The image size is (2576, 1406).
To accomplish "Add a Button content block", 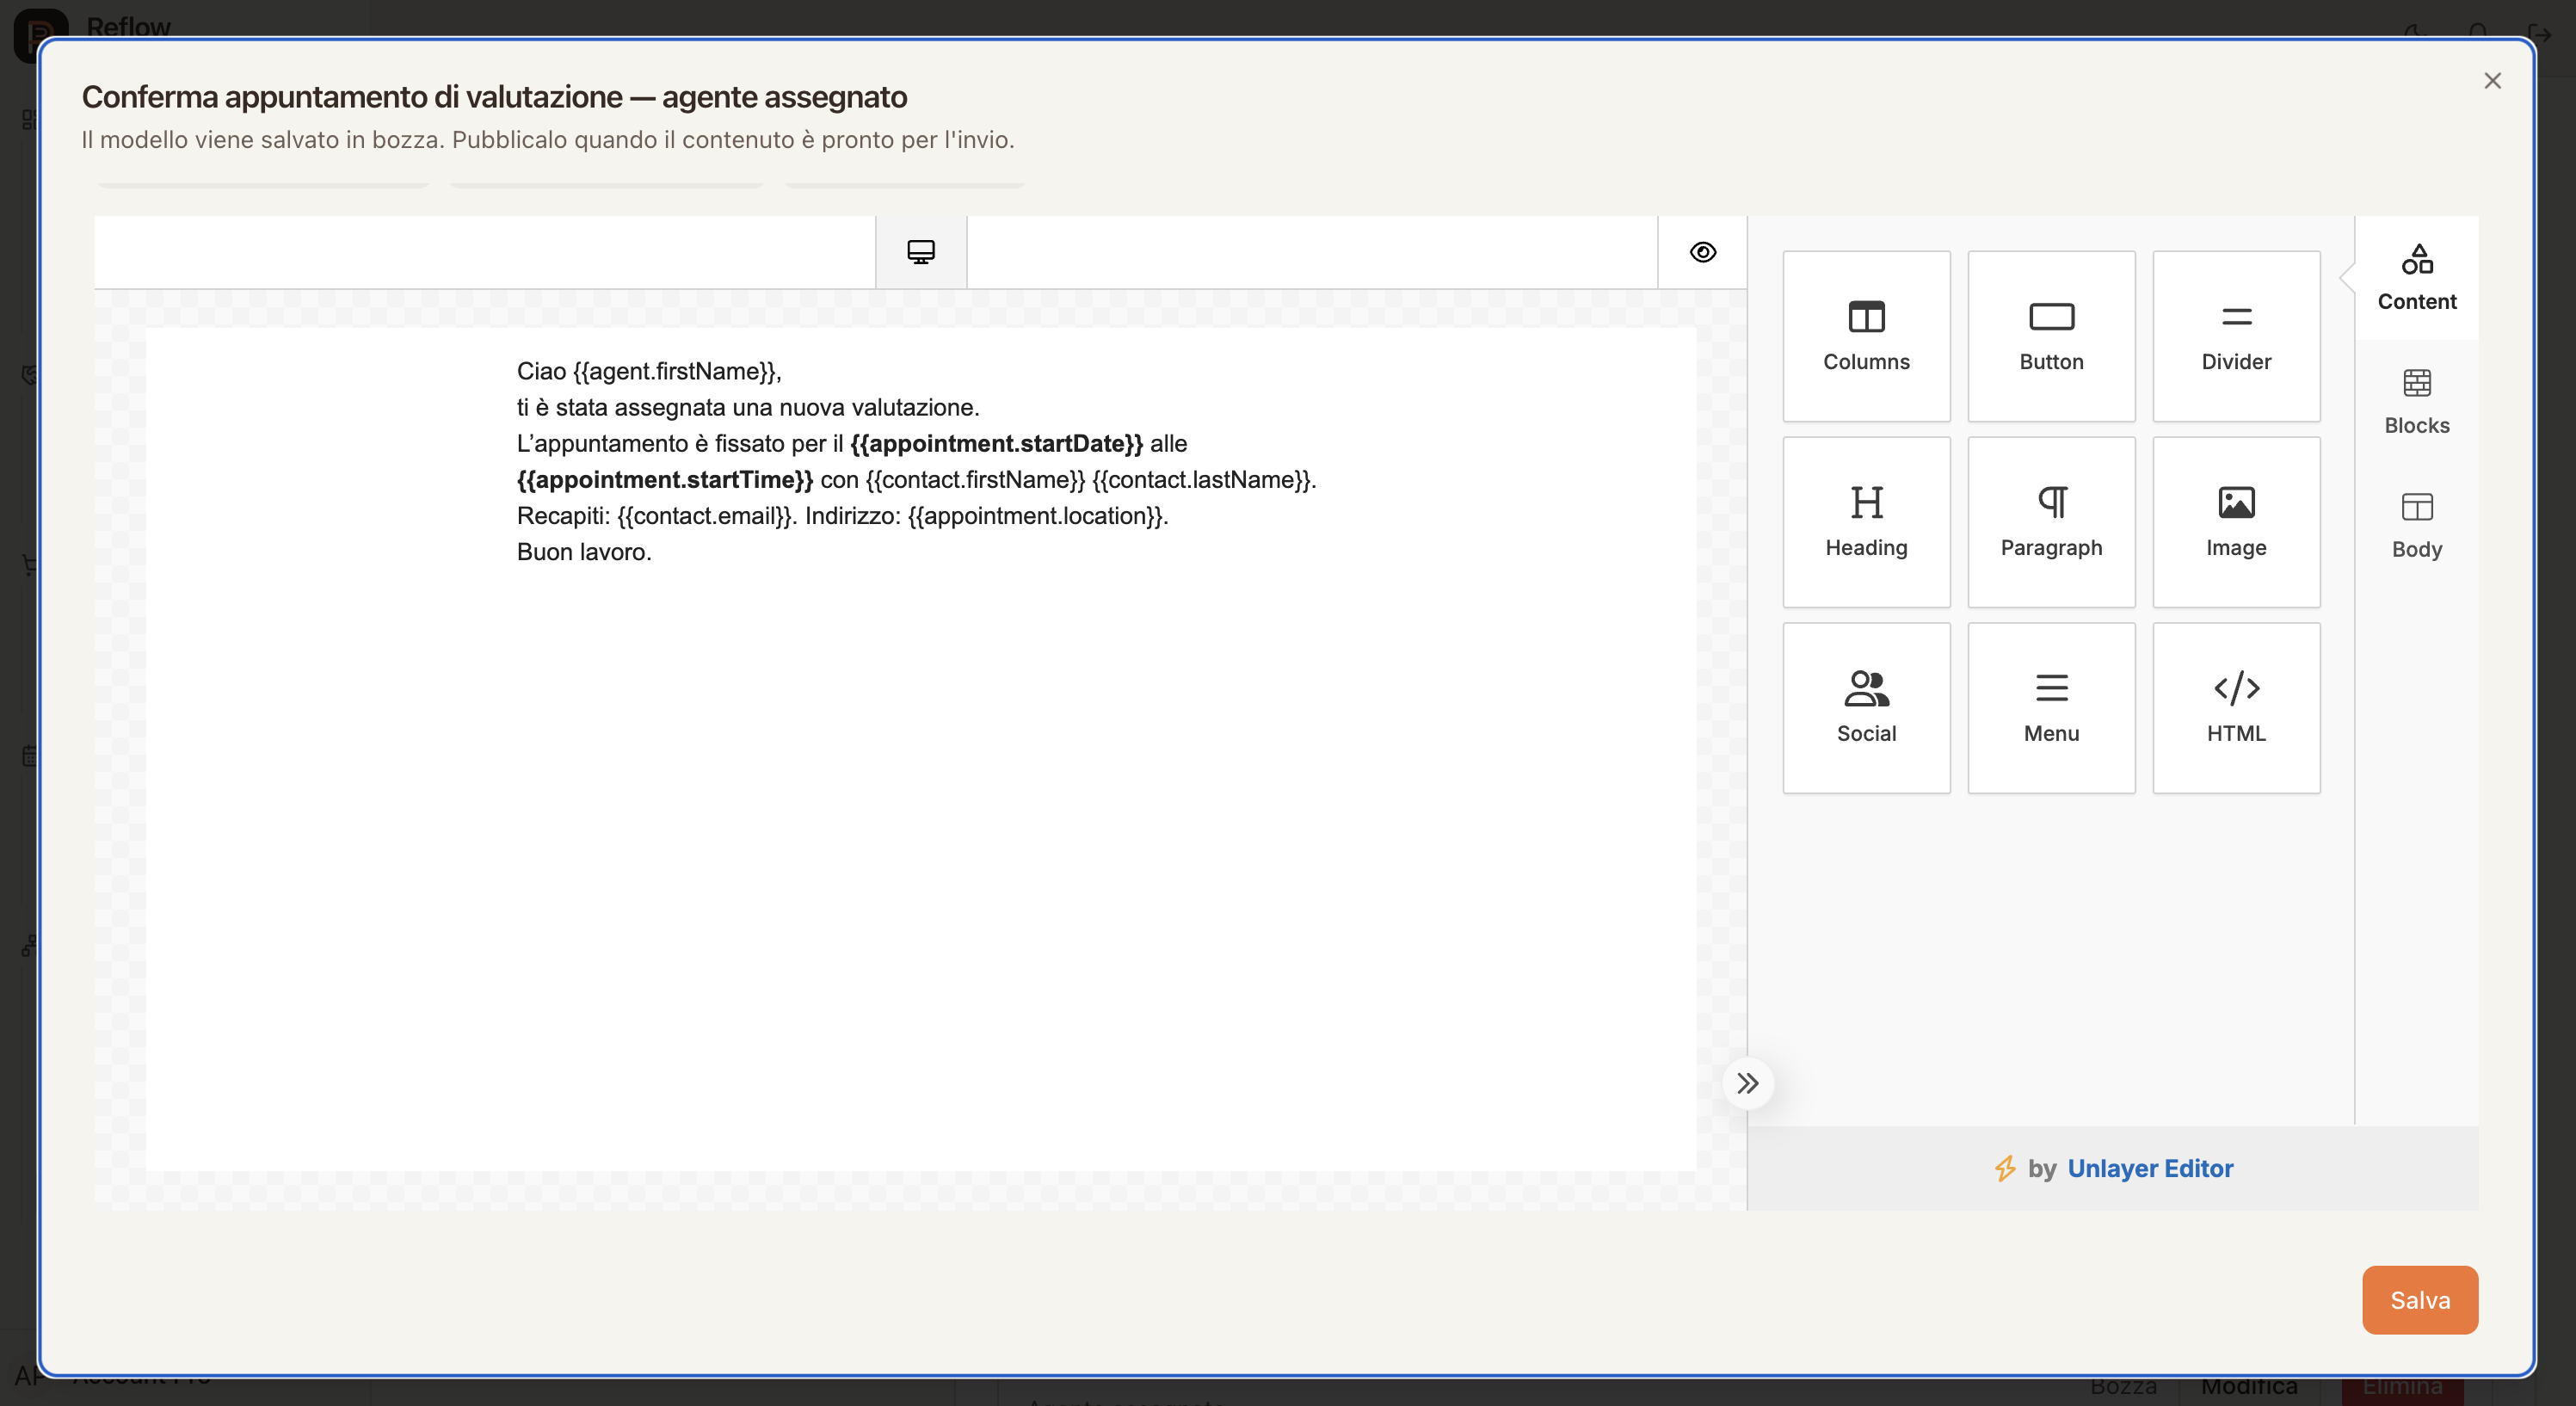I will 2051,336.
